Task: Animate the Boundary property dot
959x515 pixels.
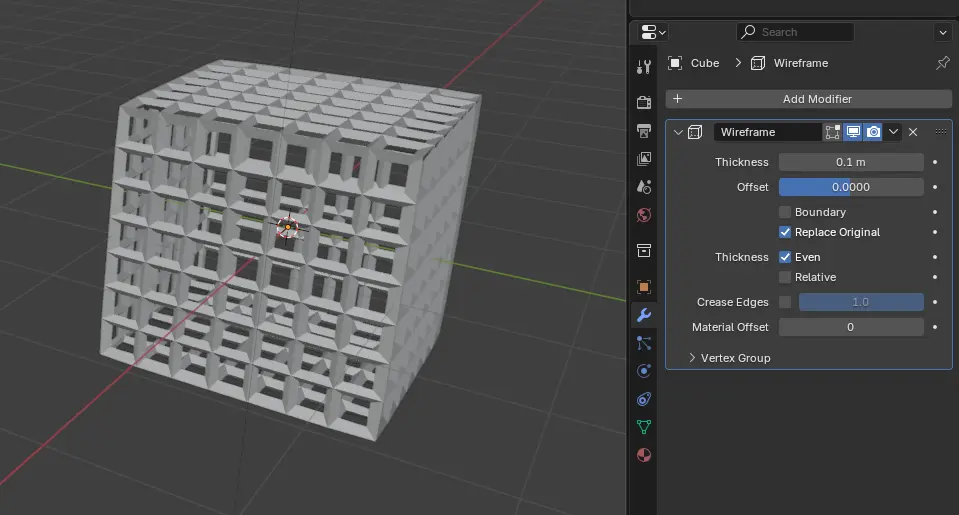Action: 935,212
